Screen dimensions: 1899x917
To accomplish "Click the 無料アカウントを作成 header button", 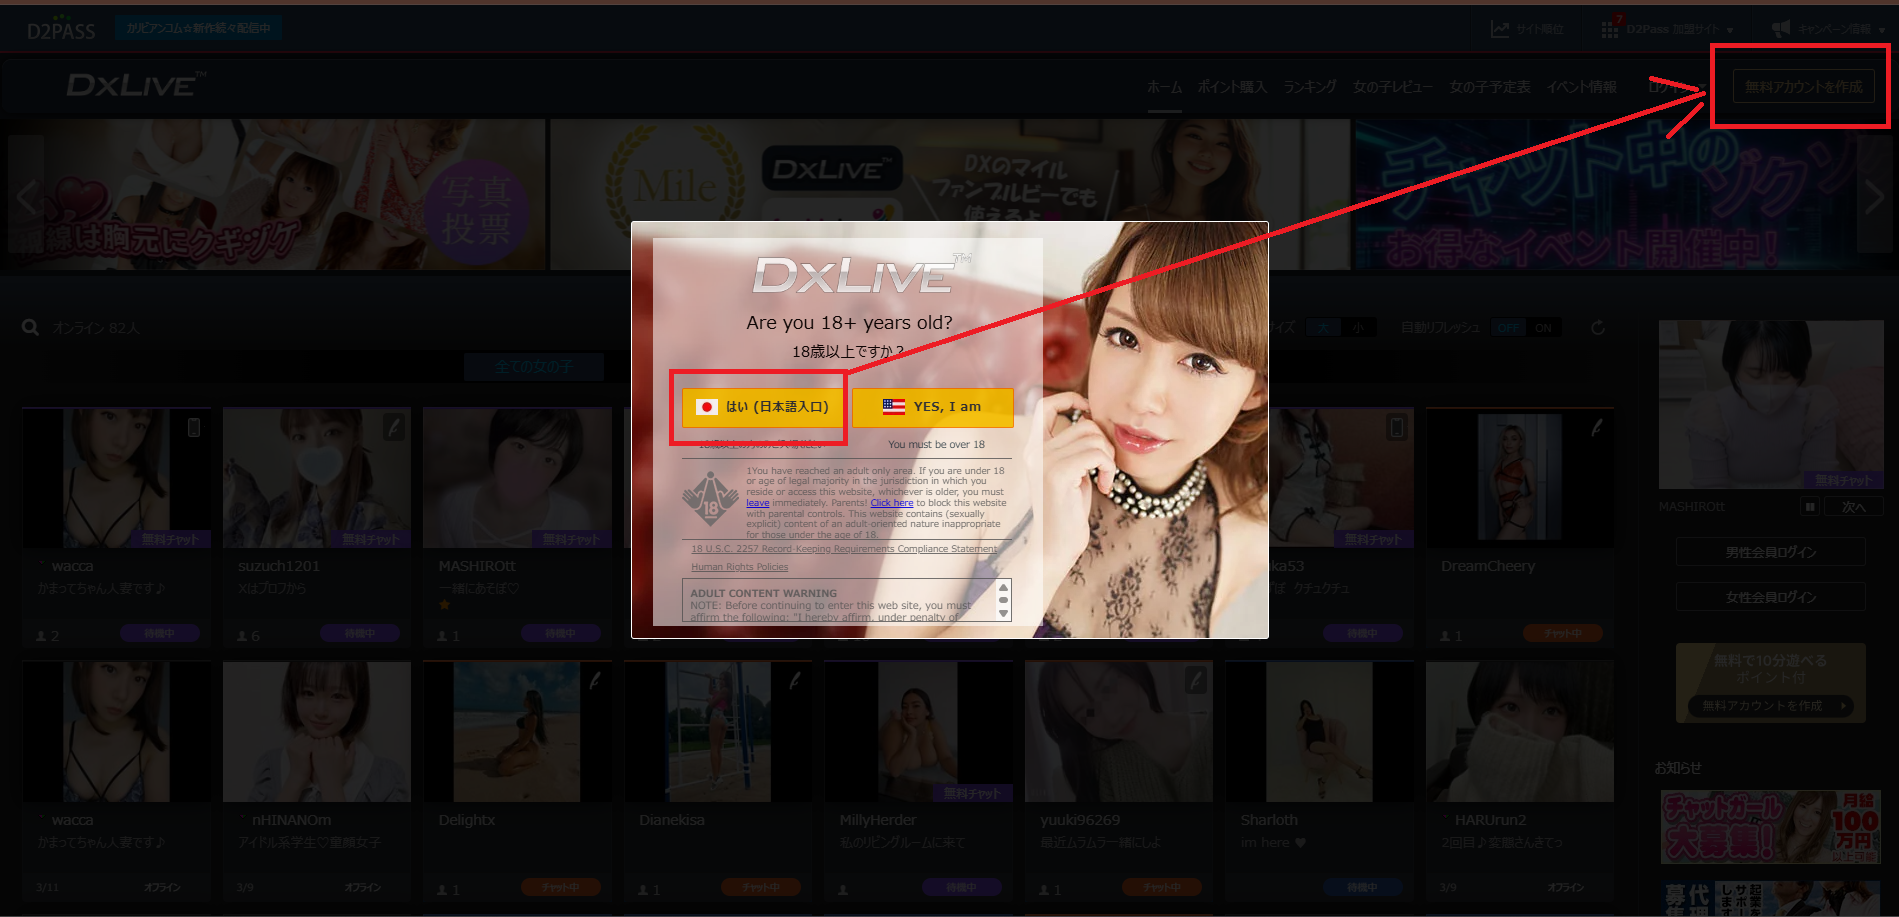I will (x=1804, y=87).
